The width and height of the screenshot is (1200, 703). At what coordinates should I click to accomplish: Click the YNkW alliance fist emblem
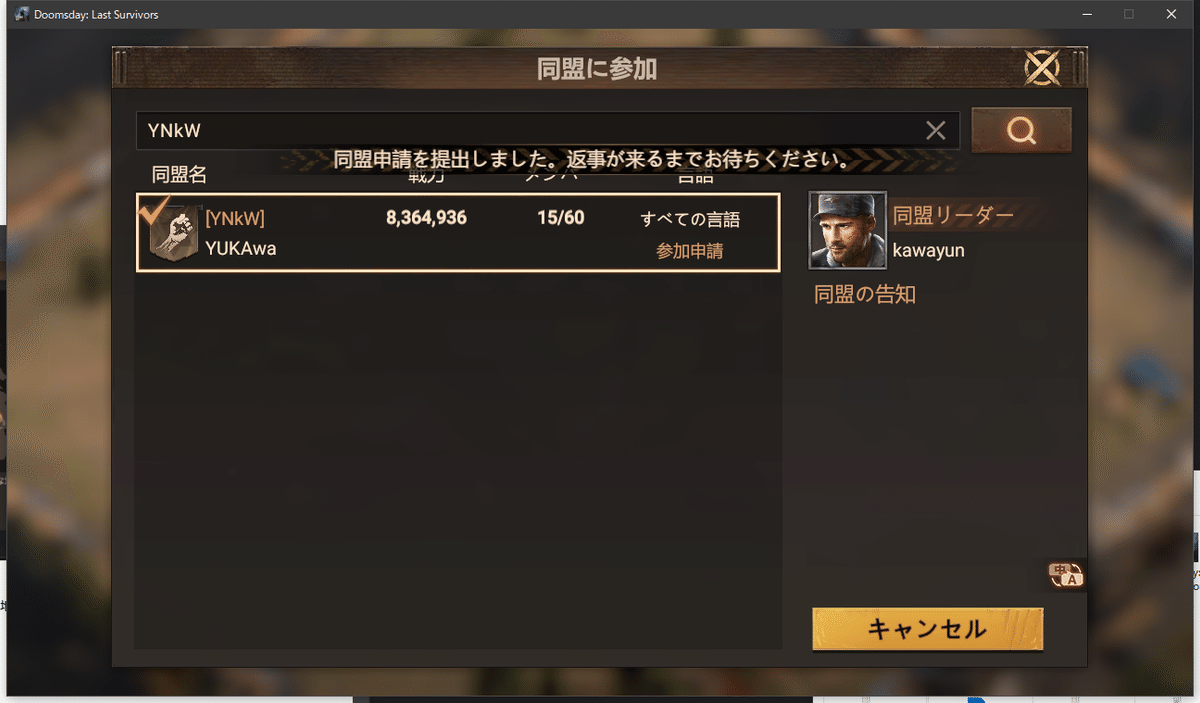[x=174, y=233]
